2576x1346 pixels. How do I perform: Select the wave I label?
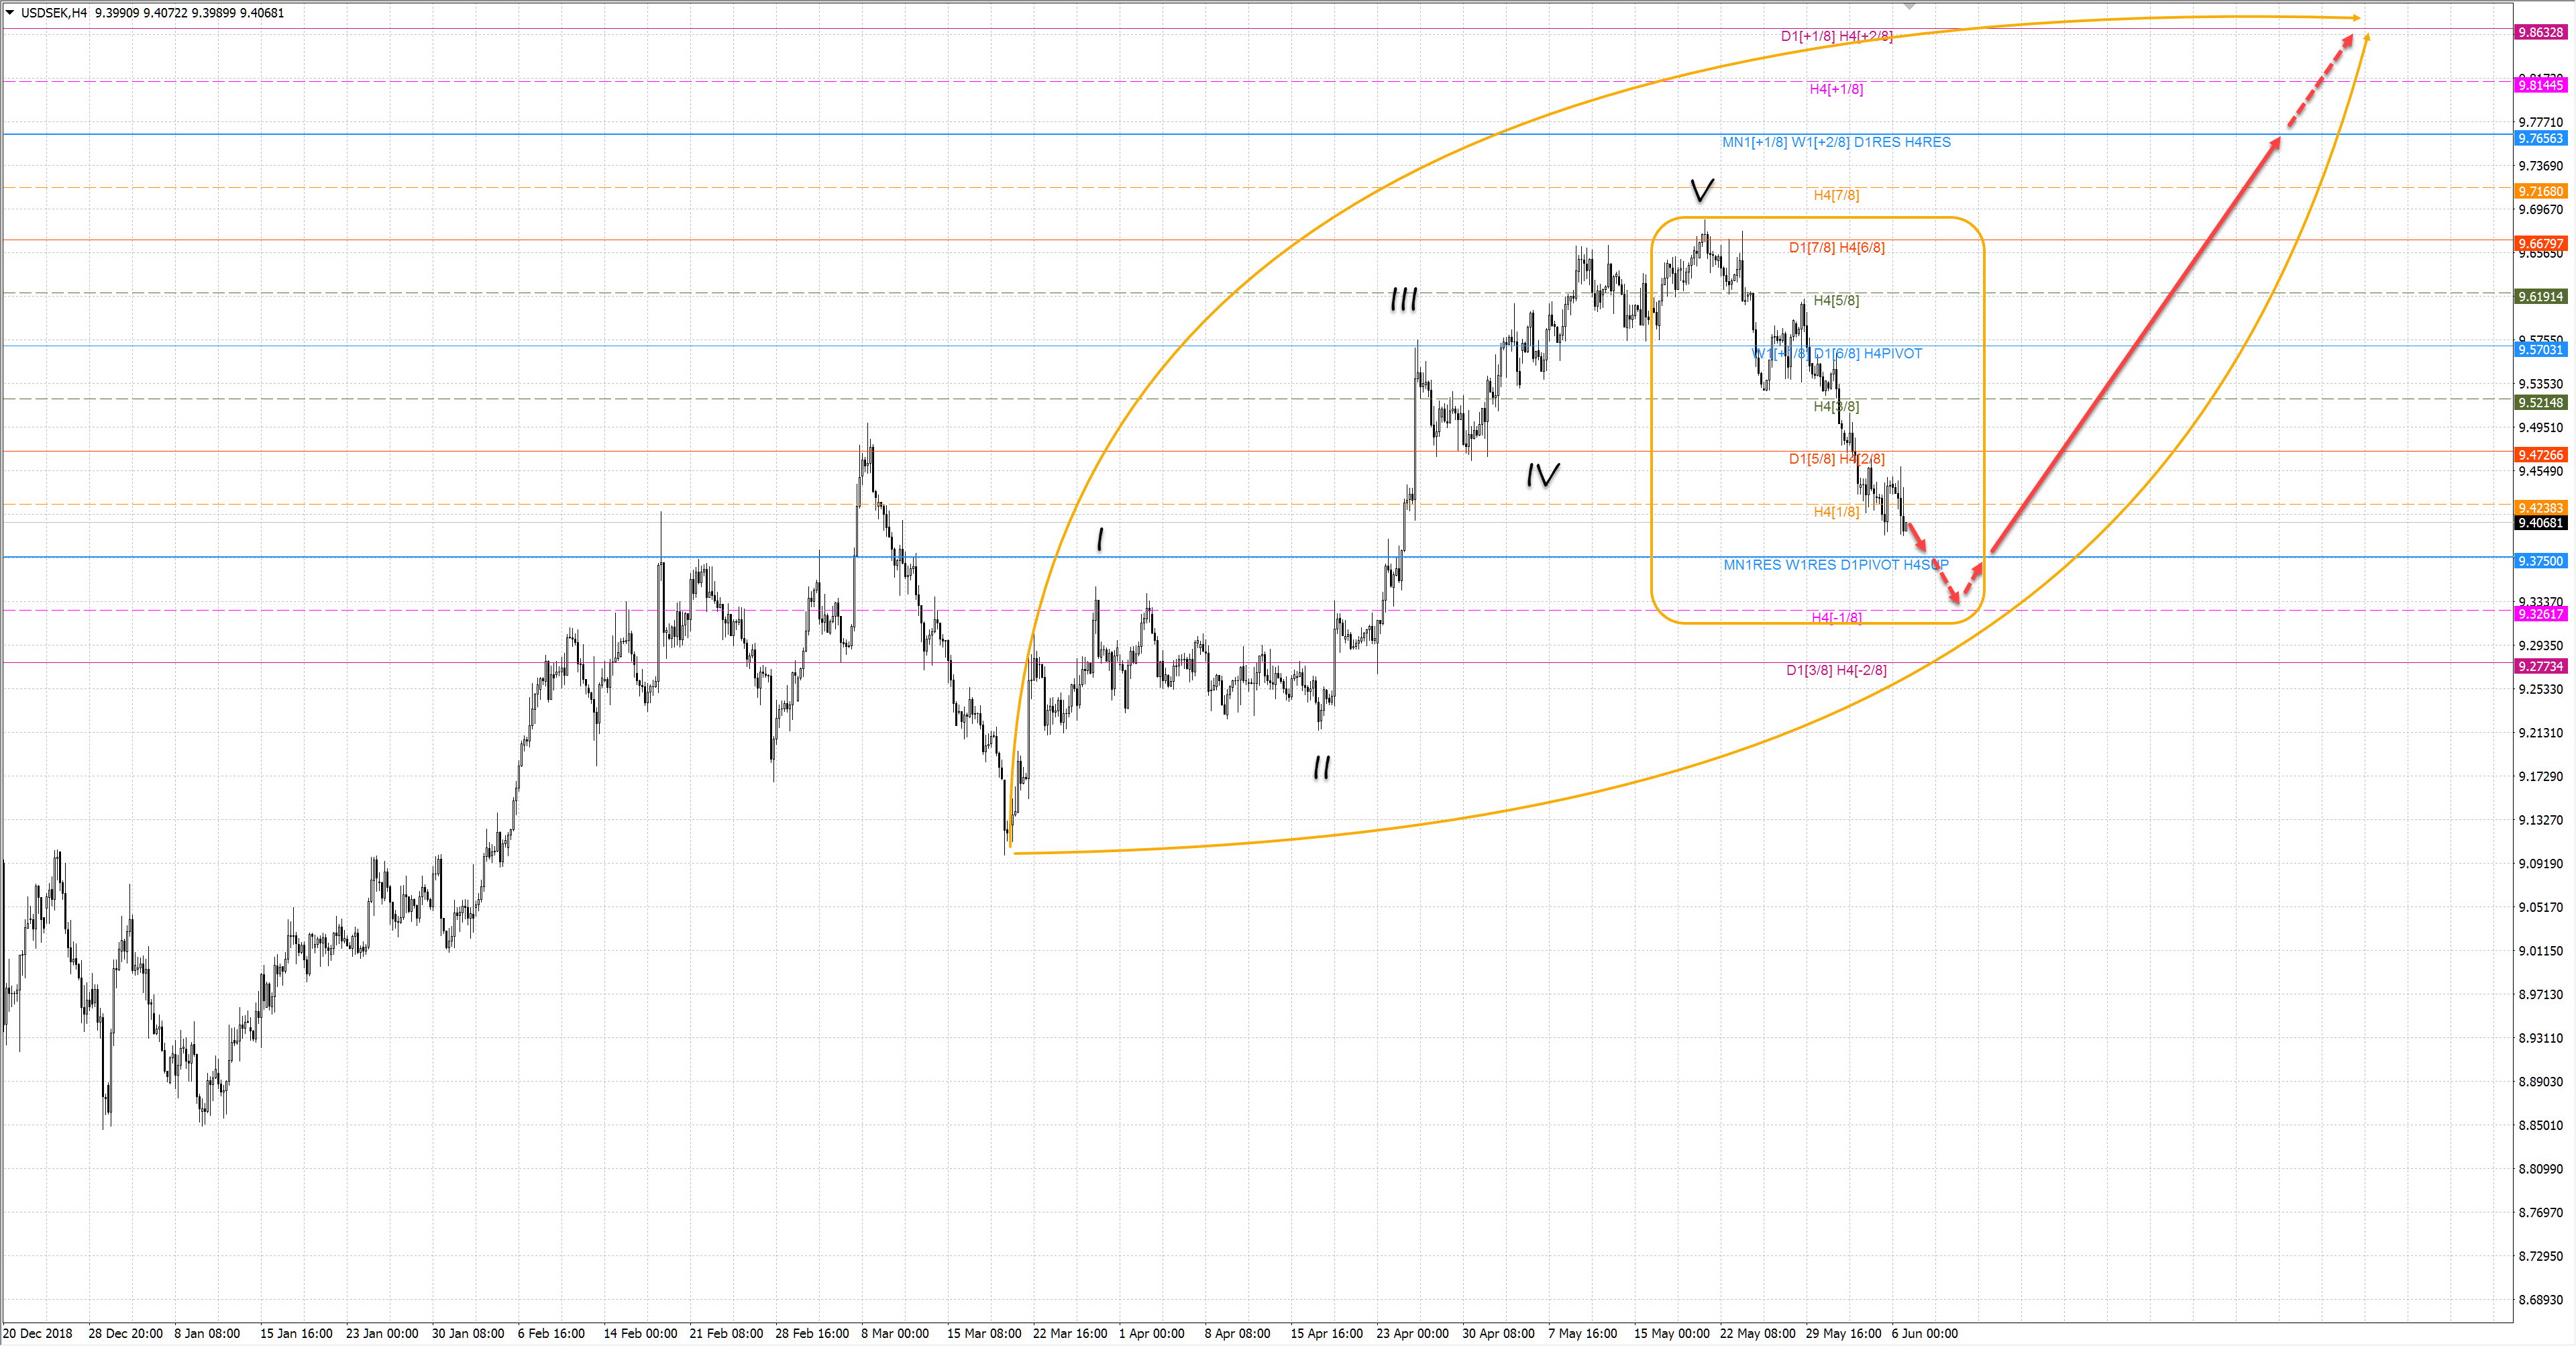click(x=1101, y=540)
